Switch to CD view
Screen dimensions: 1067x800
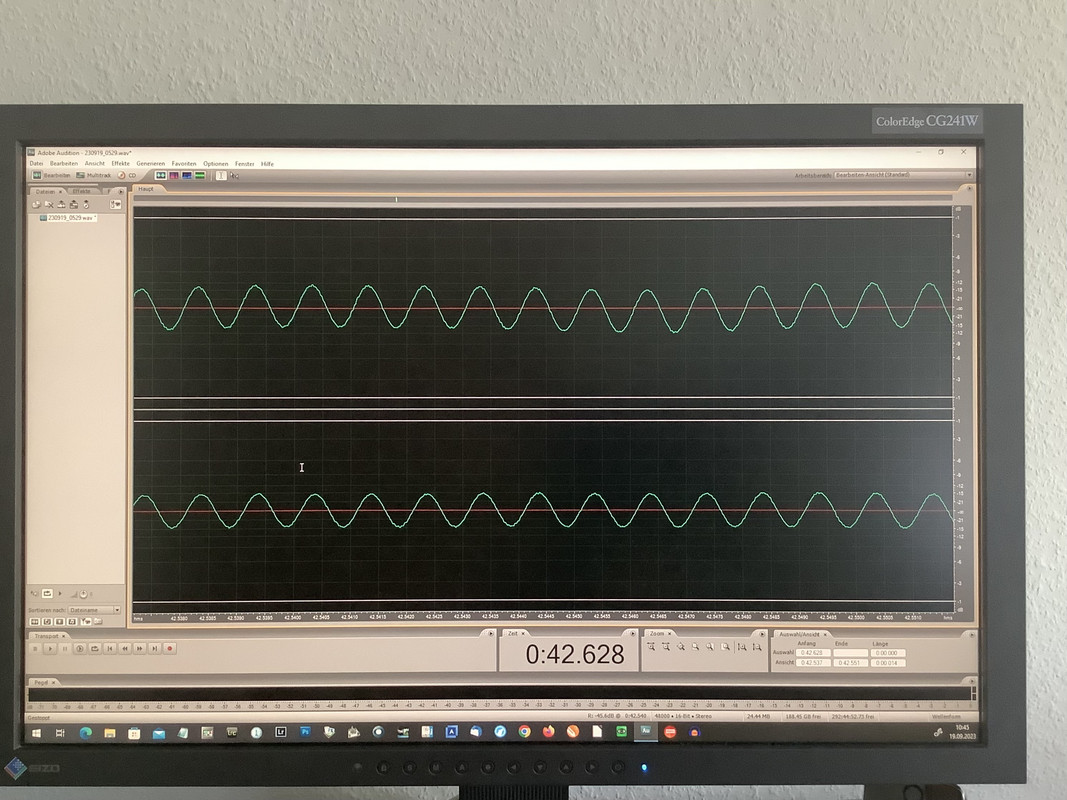(x=127, y=176)
